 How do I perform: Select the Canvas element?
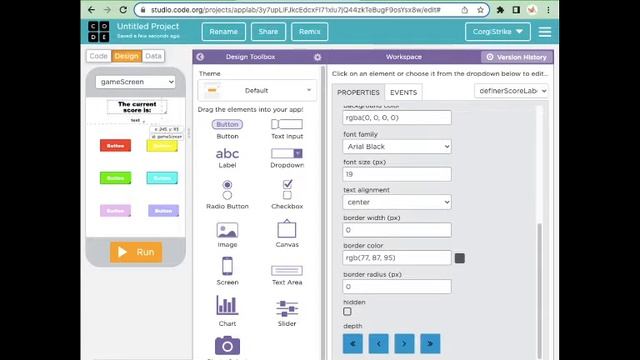(287, 234)
